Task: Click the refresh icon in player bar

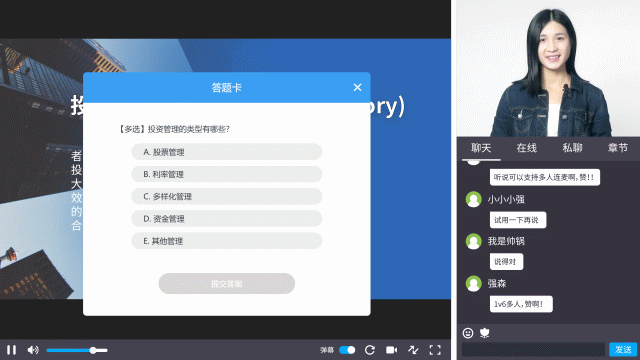Action: click(x=370, y=350)
